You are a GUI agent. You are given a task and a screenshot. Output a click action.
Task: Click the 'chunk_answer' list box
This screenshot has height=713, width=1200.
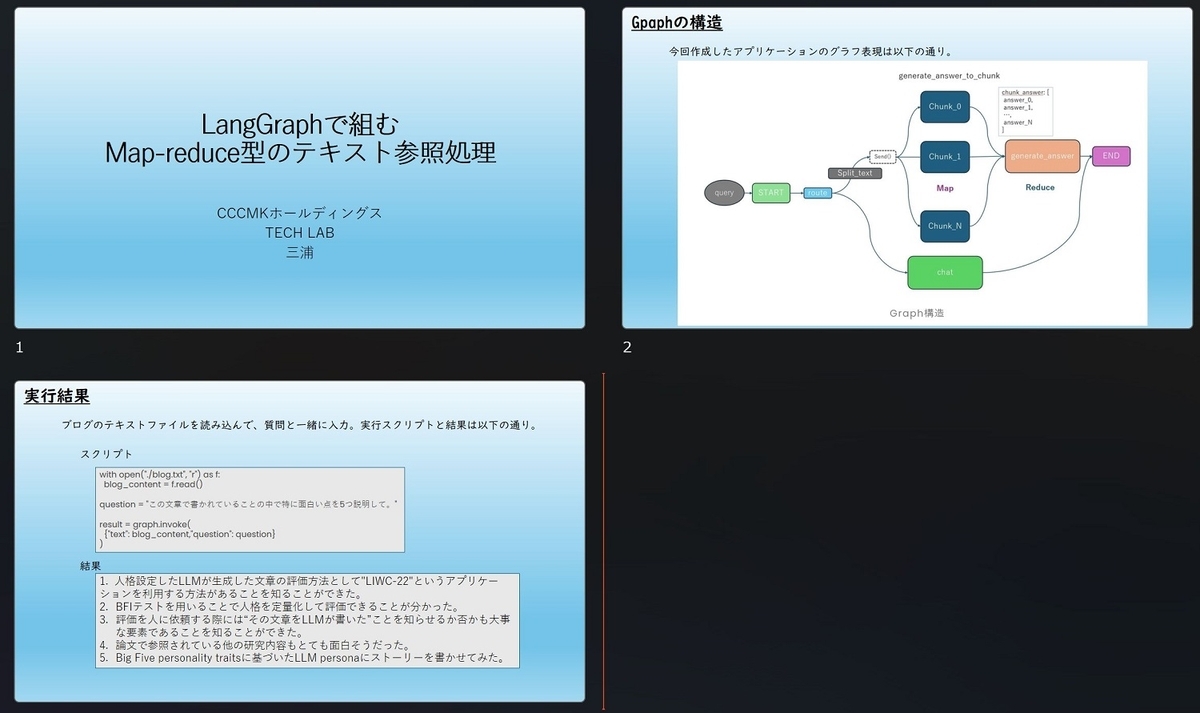pyautogui.click(x=1024, y=111)
